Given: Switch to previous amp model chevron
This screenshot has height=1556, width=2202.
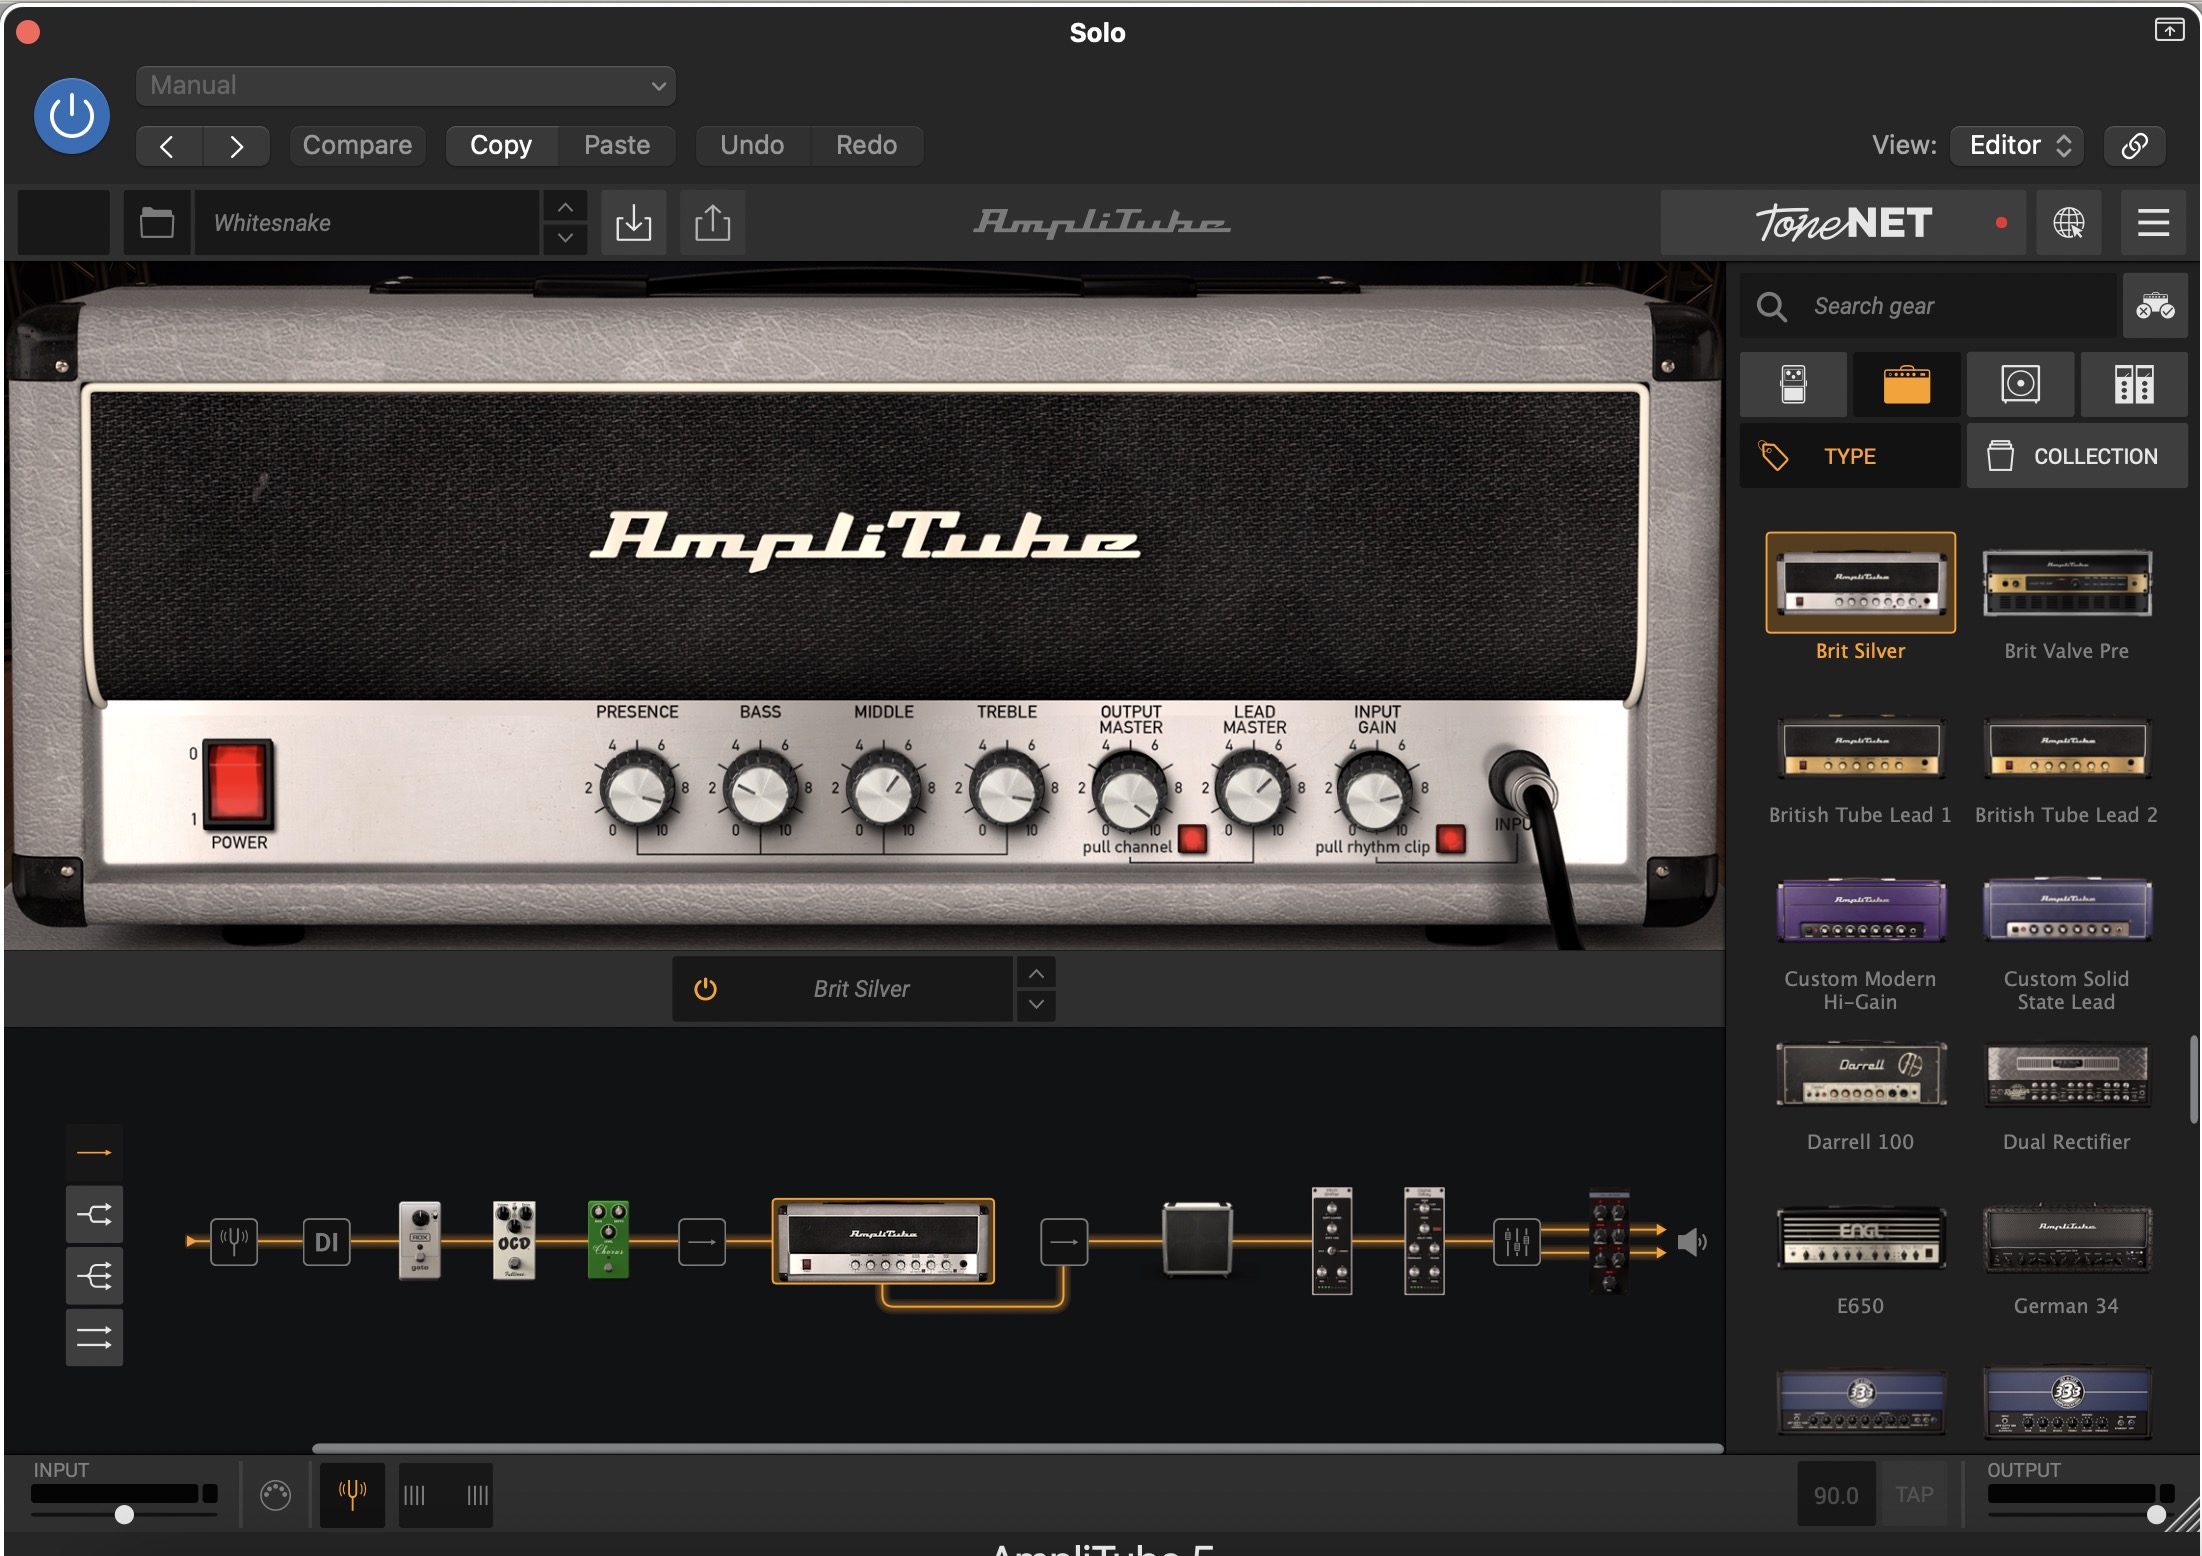Looking at the screenshot, I should [1036, 973].
